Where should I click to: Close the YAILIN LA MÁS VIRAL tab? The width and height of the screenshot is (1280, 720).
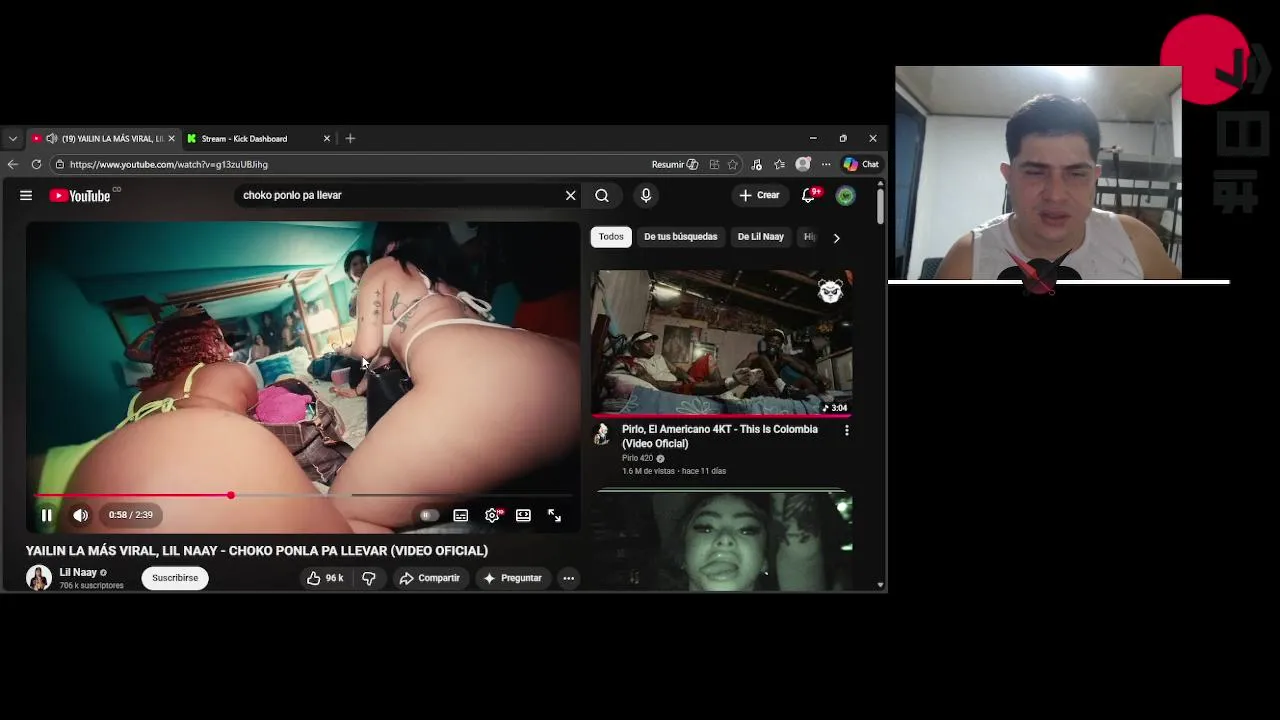171,139
